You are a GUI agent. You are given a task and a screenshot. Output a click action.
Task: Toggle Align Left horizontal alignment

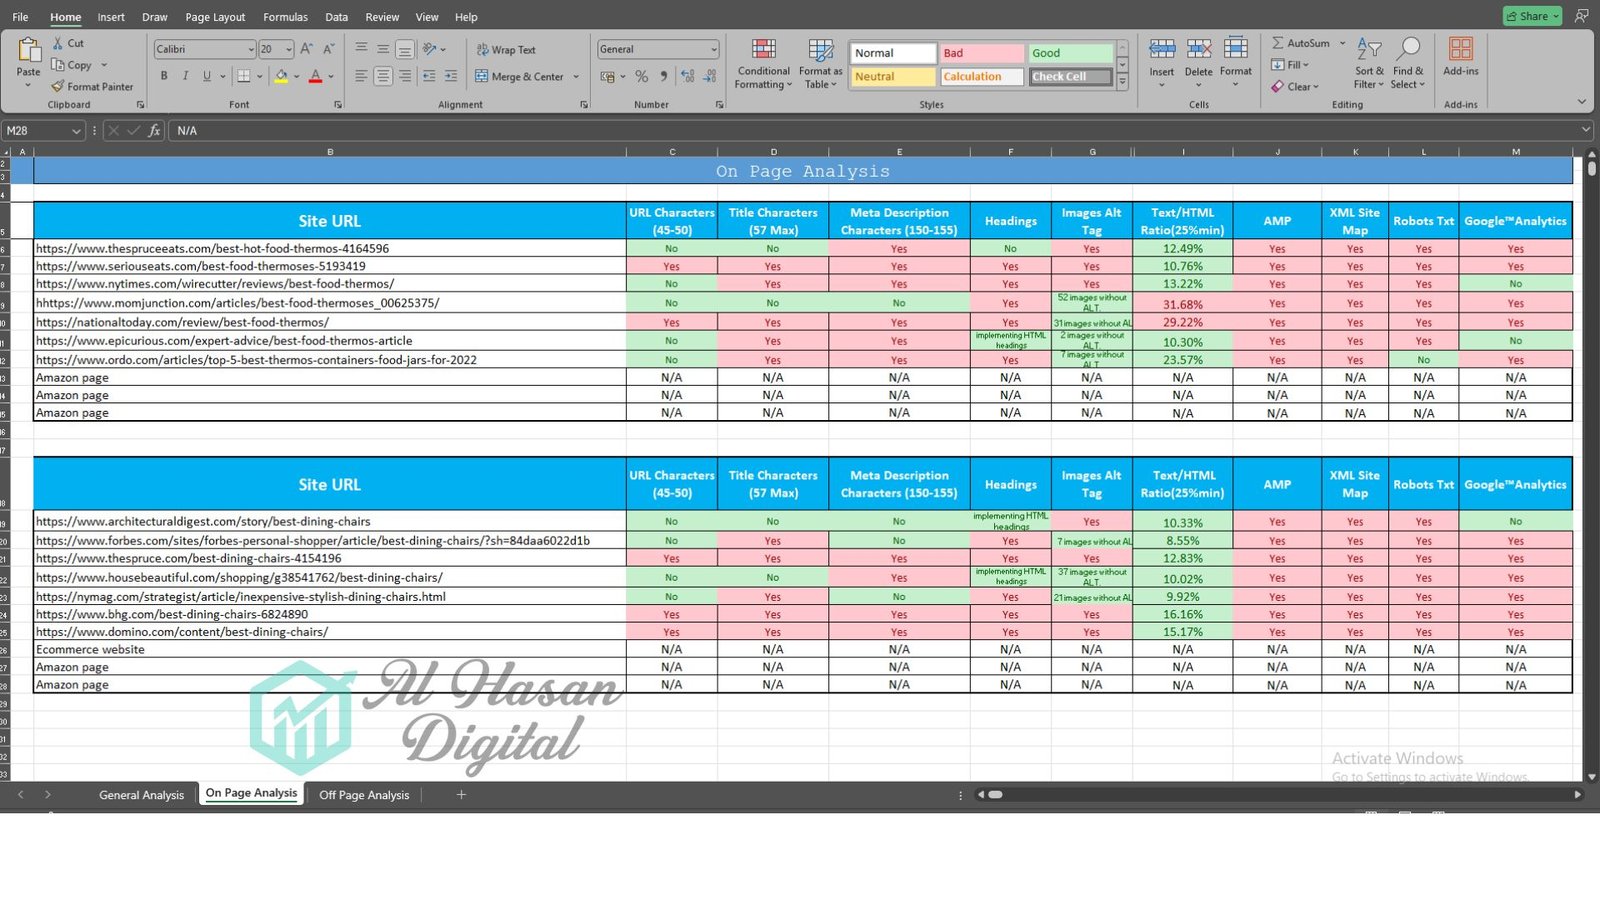pyautogui.click(x=361, y=76)
